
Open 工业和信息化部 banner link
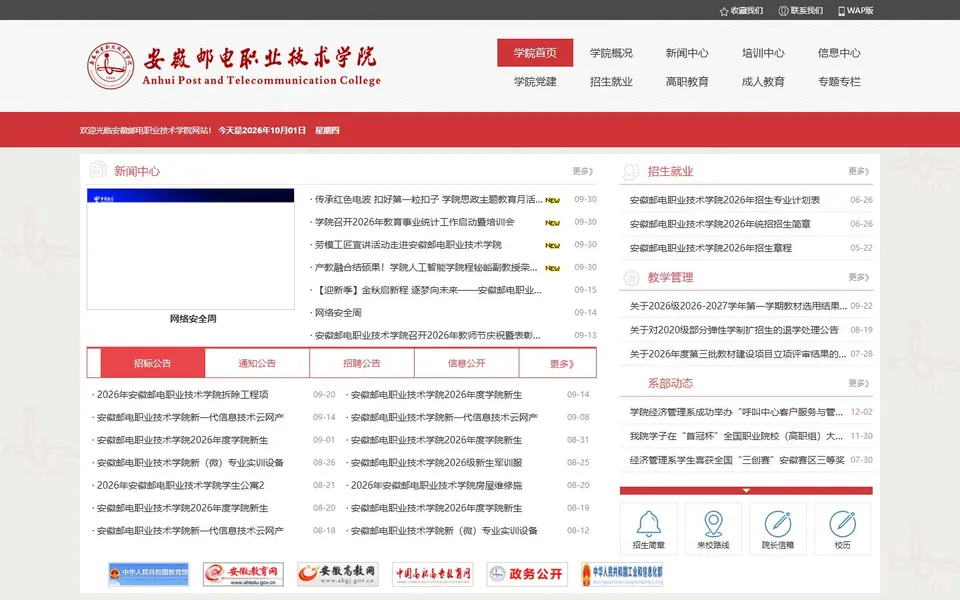click(x=622, y=574)
